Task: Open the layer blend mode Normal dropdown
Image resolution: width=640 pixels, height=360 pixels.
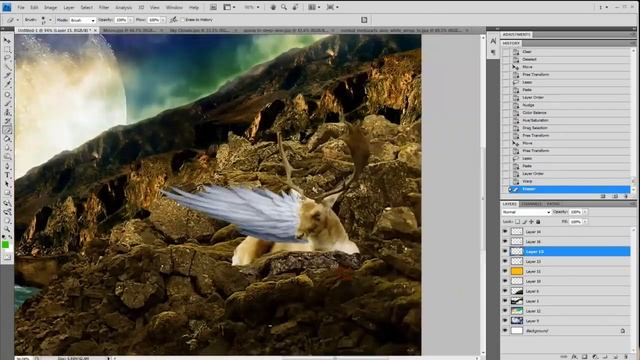Action: click(526, 212)
